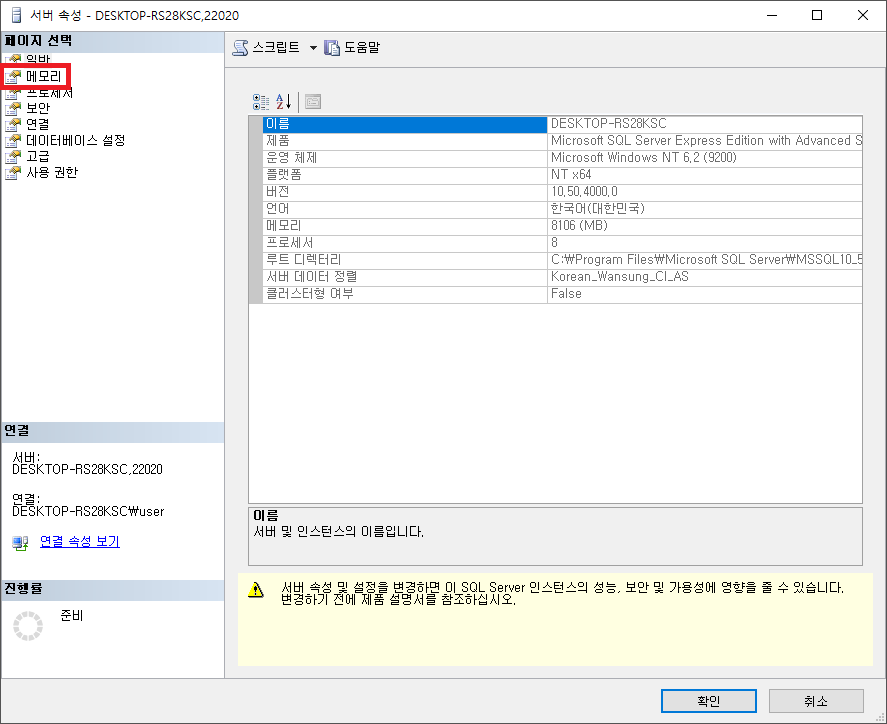Click the warning triangle icon
The height and width of the screenshot is (724, 887).
point(256,590)
